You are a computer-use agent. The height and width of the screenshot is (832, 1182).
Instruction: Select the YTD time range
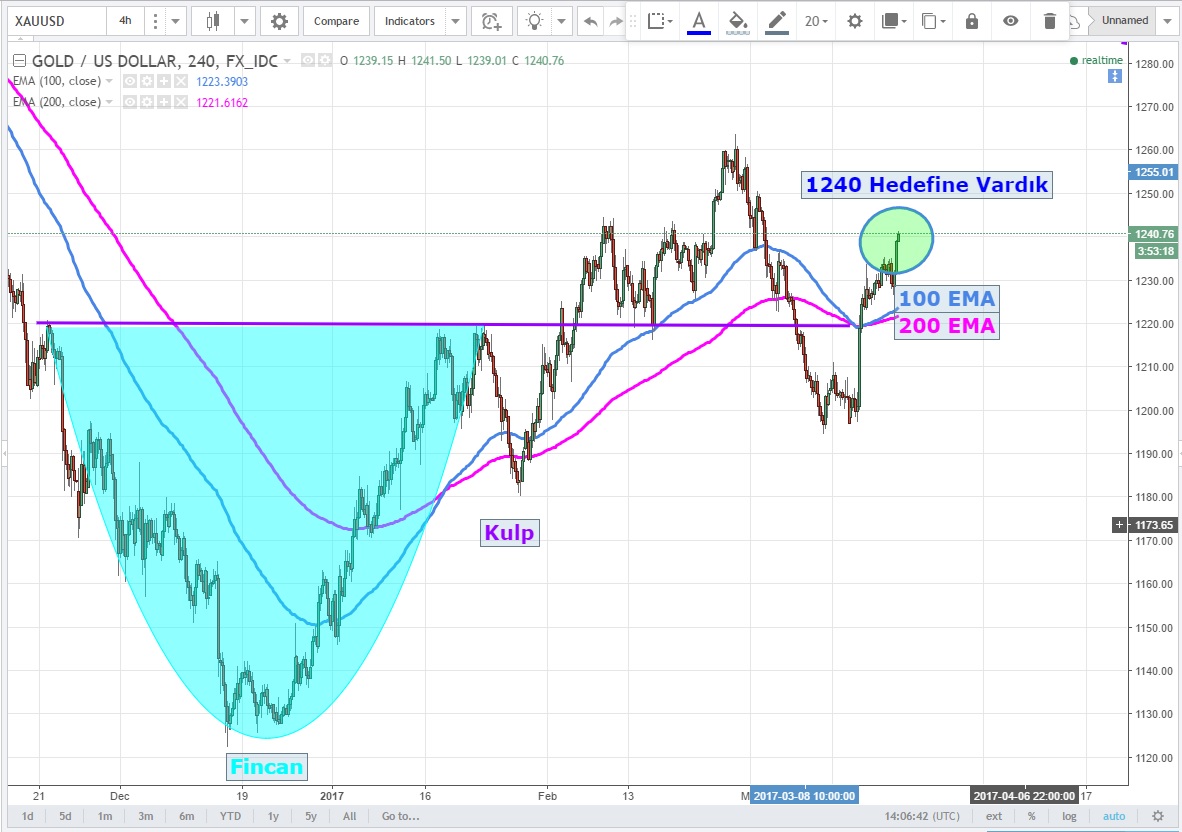230,816
